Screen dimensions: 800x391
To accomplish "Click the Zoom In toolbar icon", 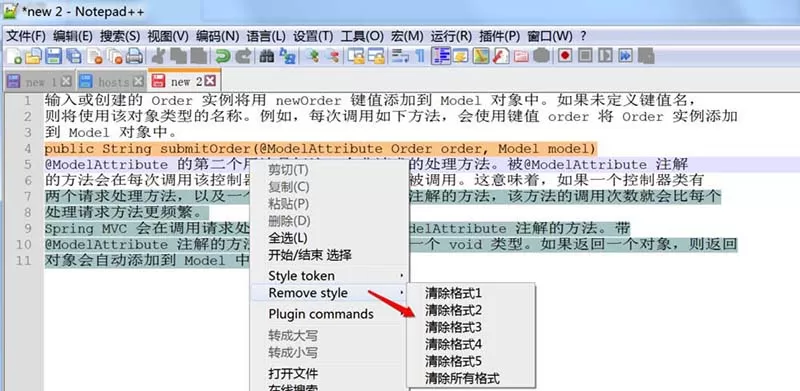I will point(312,56).
